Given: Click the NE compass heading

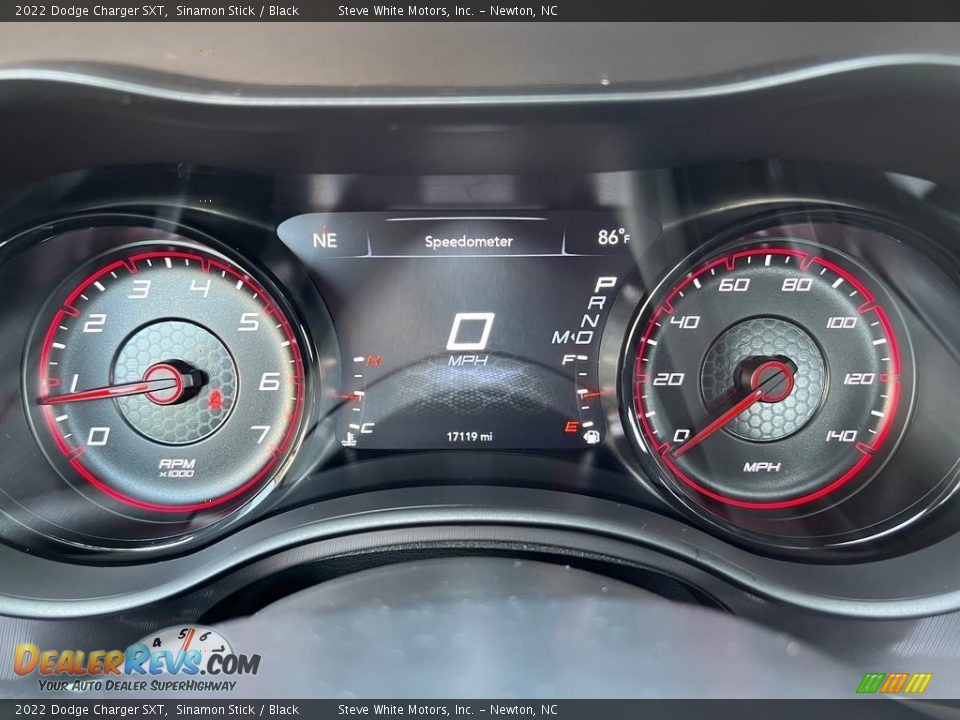Looking at the screenshot, I should (x=324, y=239).
